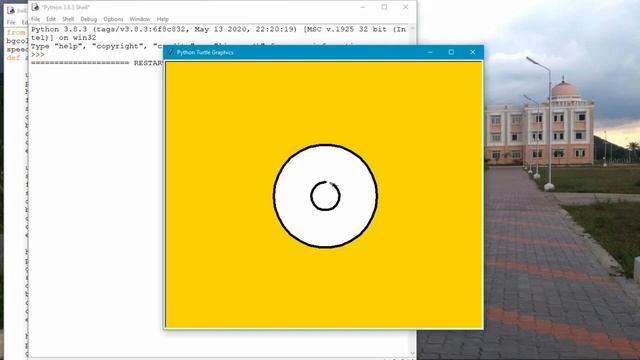Maximize the Python 3.8.3 Shell window

384,7
